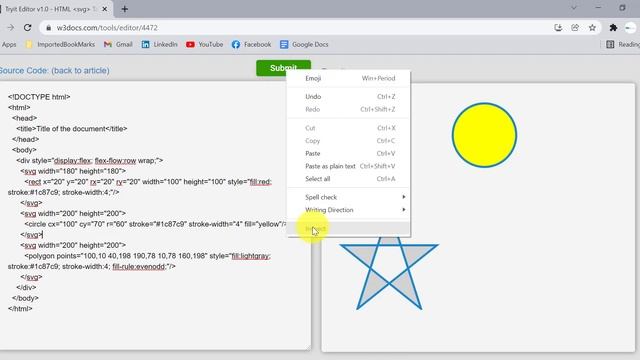Choose Emoji from the context menu
This screenshot has height=360, width=640.
(x=349, y=78)
